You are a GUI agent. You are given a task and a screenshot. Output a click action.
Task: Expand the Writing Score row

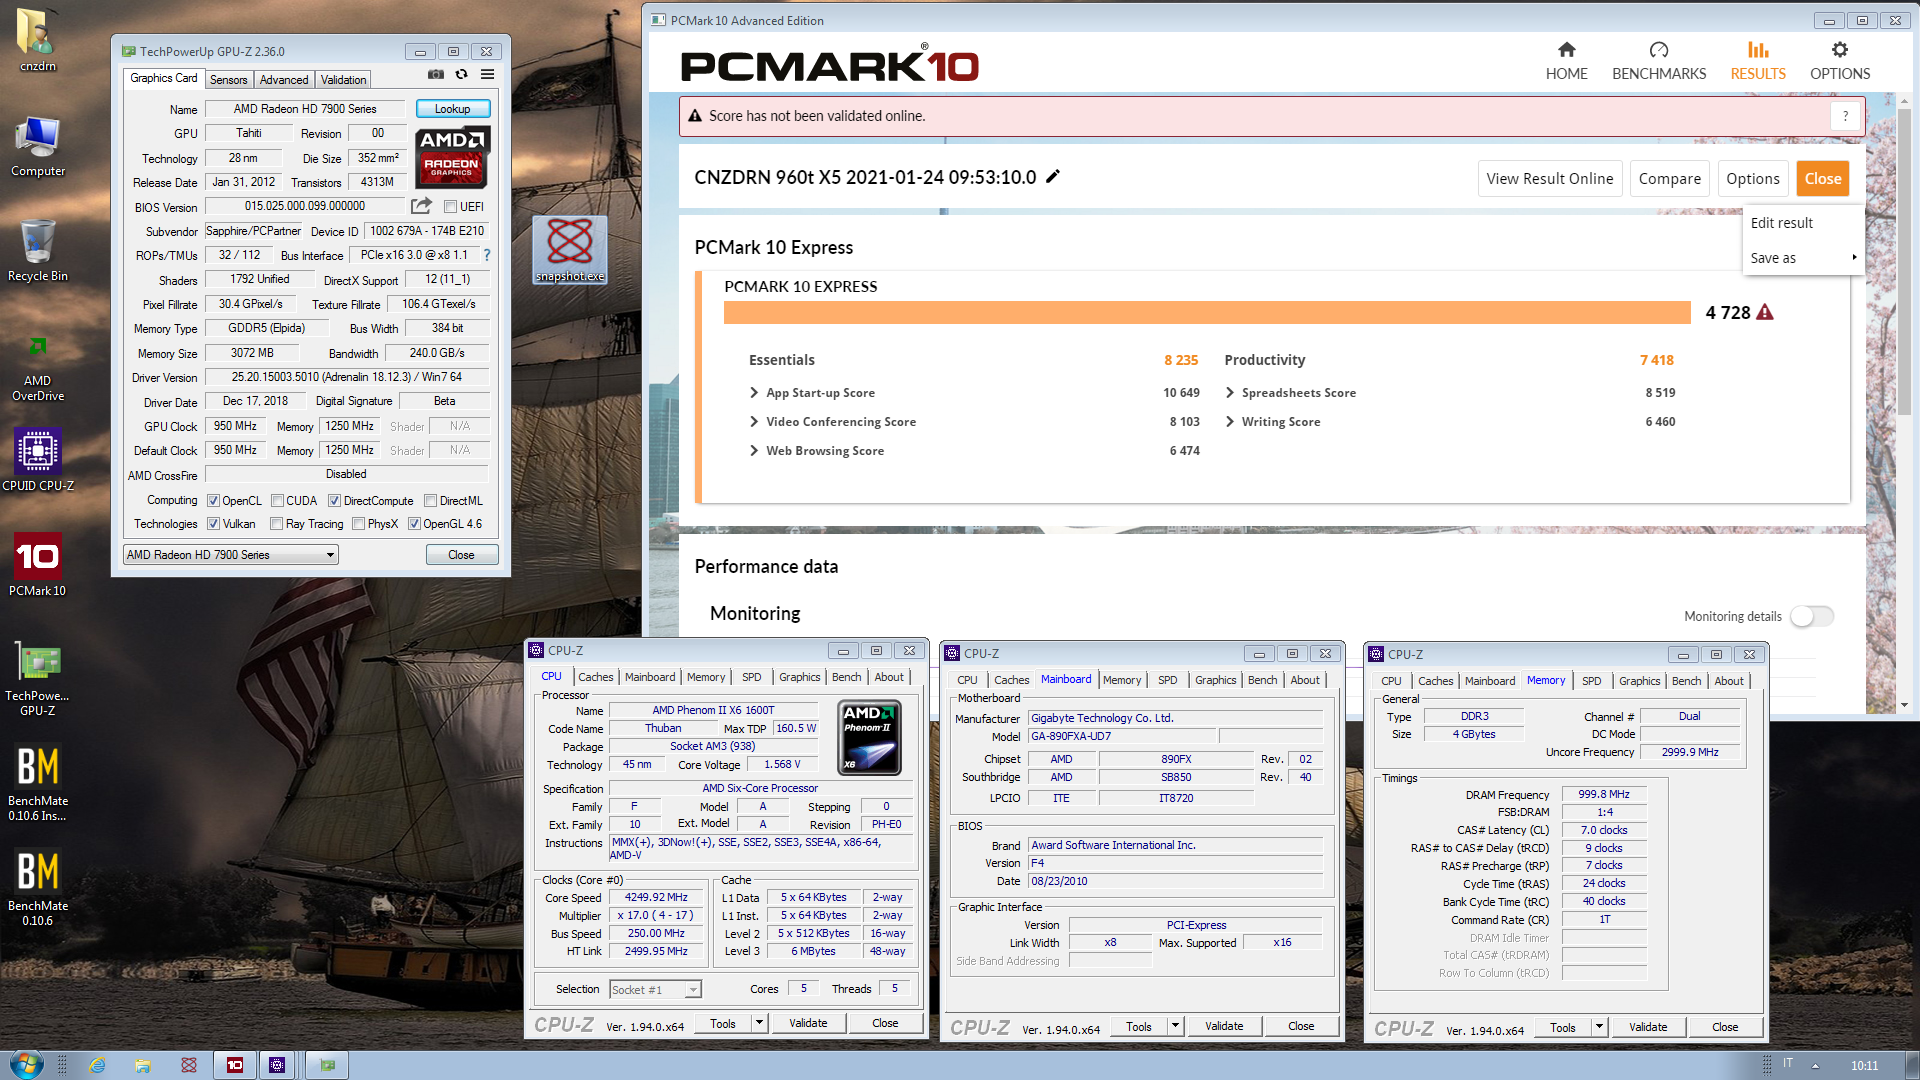1230,422
